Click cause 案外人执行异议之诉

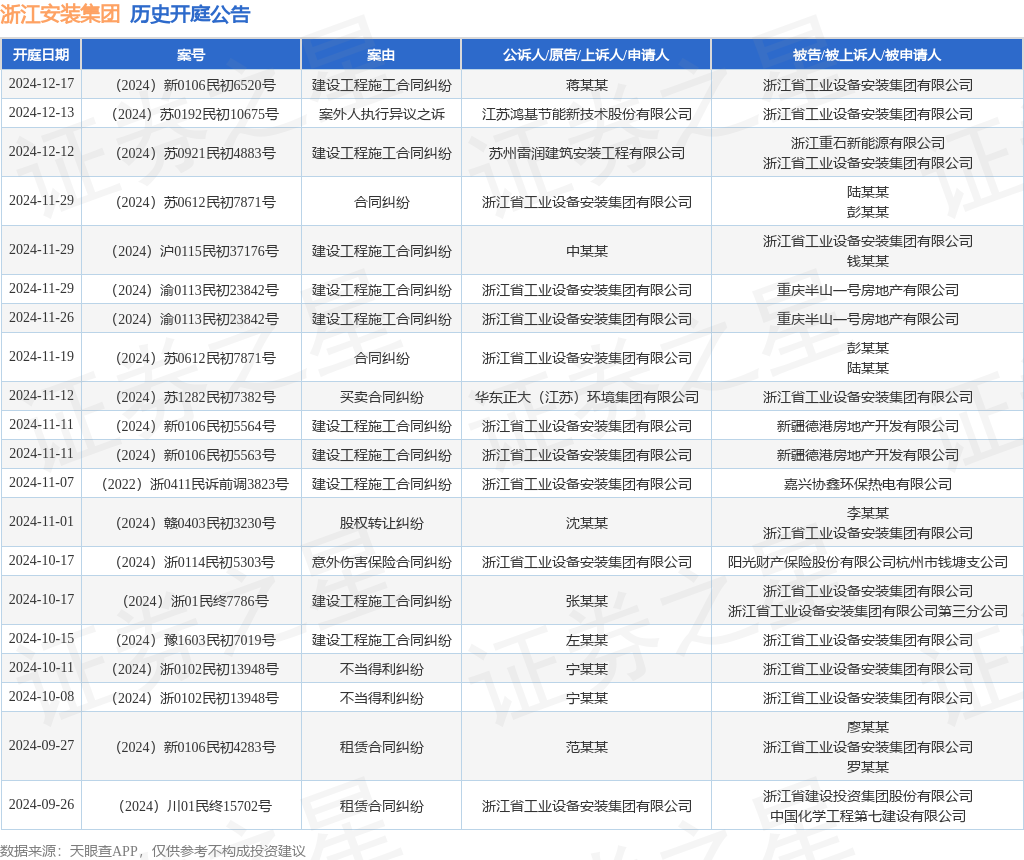381,114
